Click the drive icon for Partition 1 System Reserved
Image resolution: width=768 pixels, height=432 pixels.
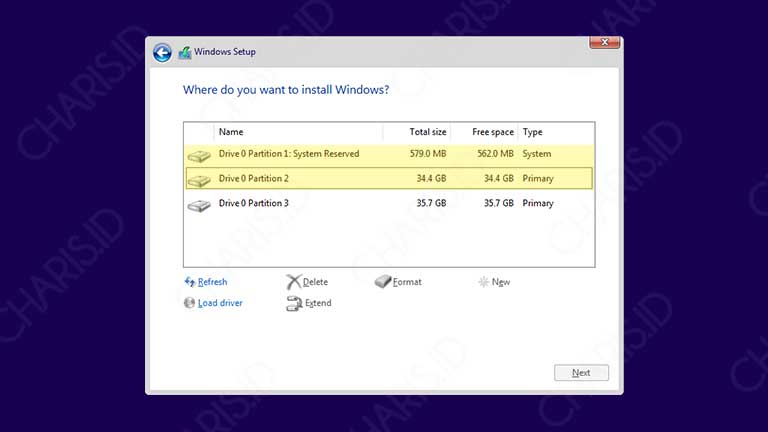tap(199, 156)
